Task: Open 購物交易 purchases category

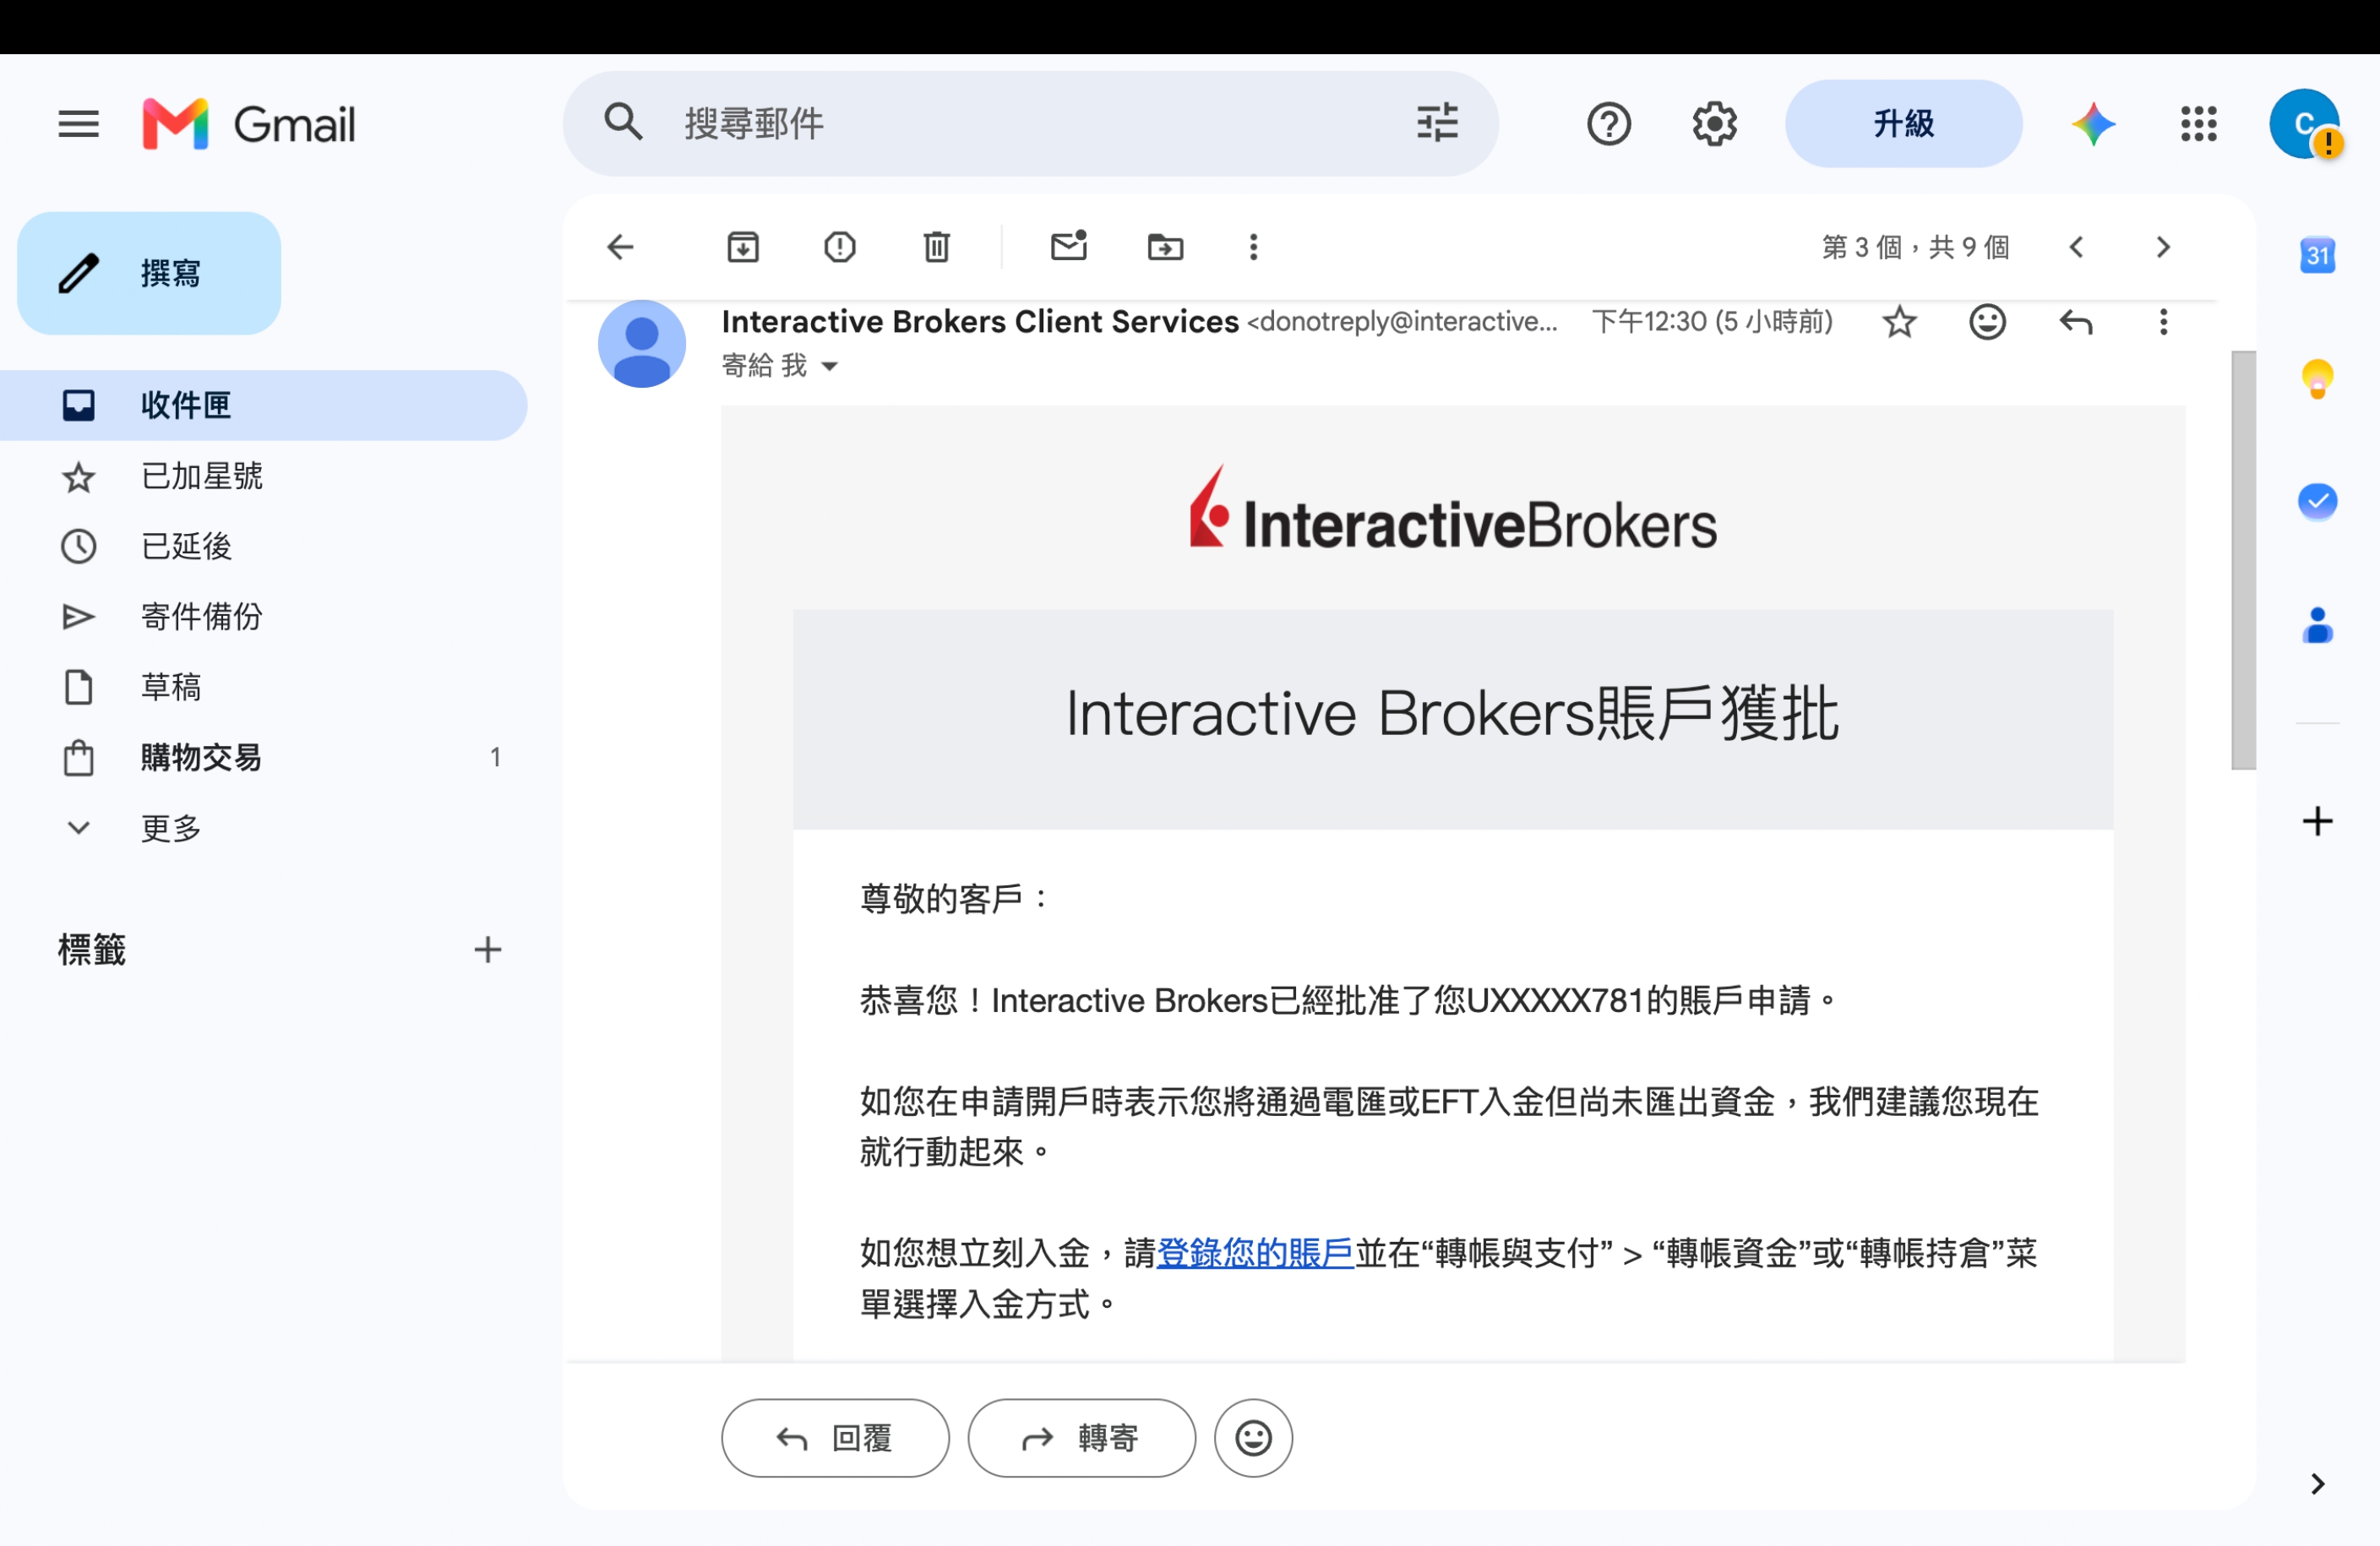Action: (264, 757)
